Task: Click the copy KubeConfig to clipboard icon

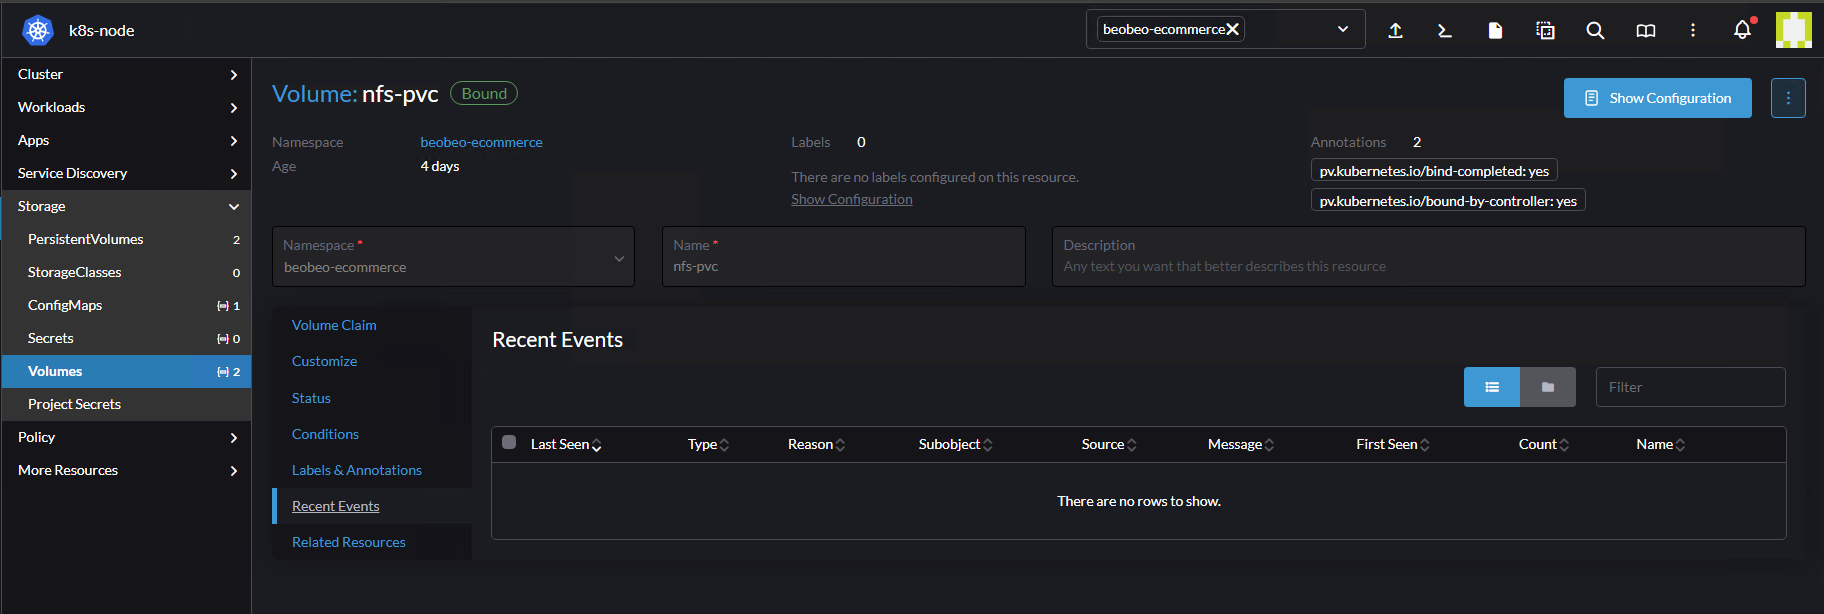Action: point(1545,31)
